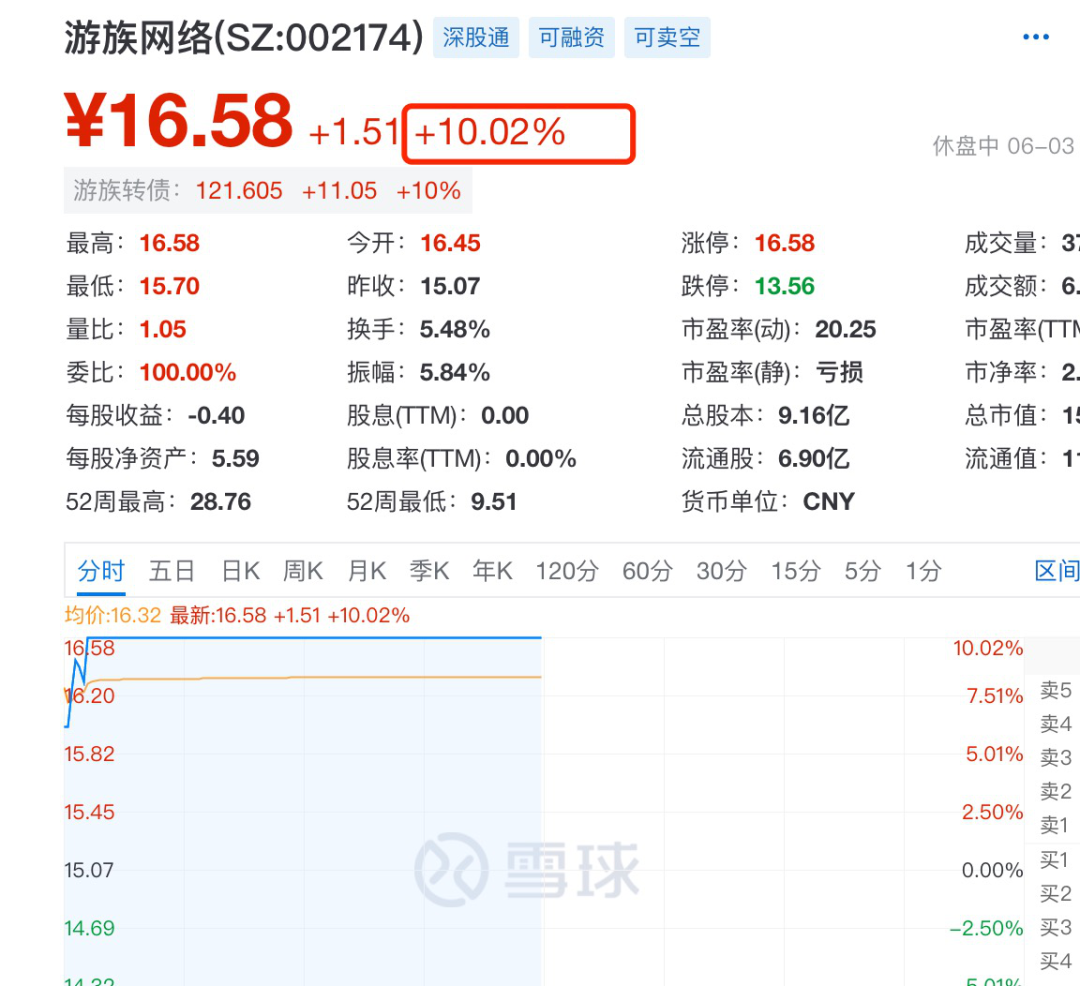Screen dimensions: 1080x986
Task: Click the 卖2 order book row
Action: (x=1056, y=791)
